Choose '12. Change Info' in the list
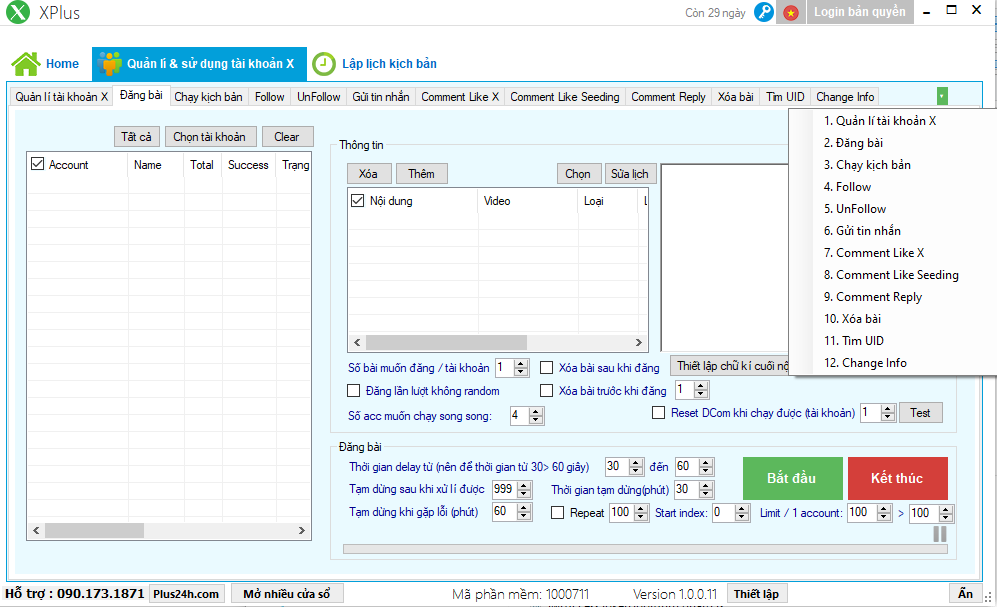 tap(865, 363)
